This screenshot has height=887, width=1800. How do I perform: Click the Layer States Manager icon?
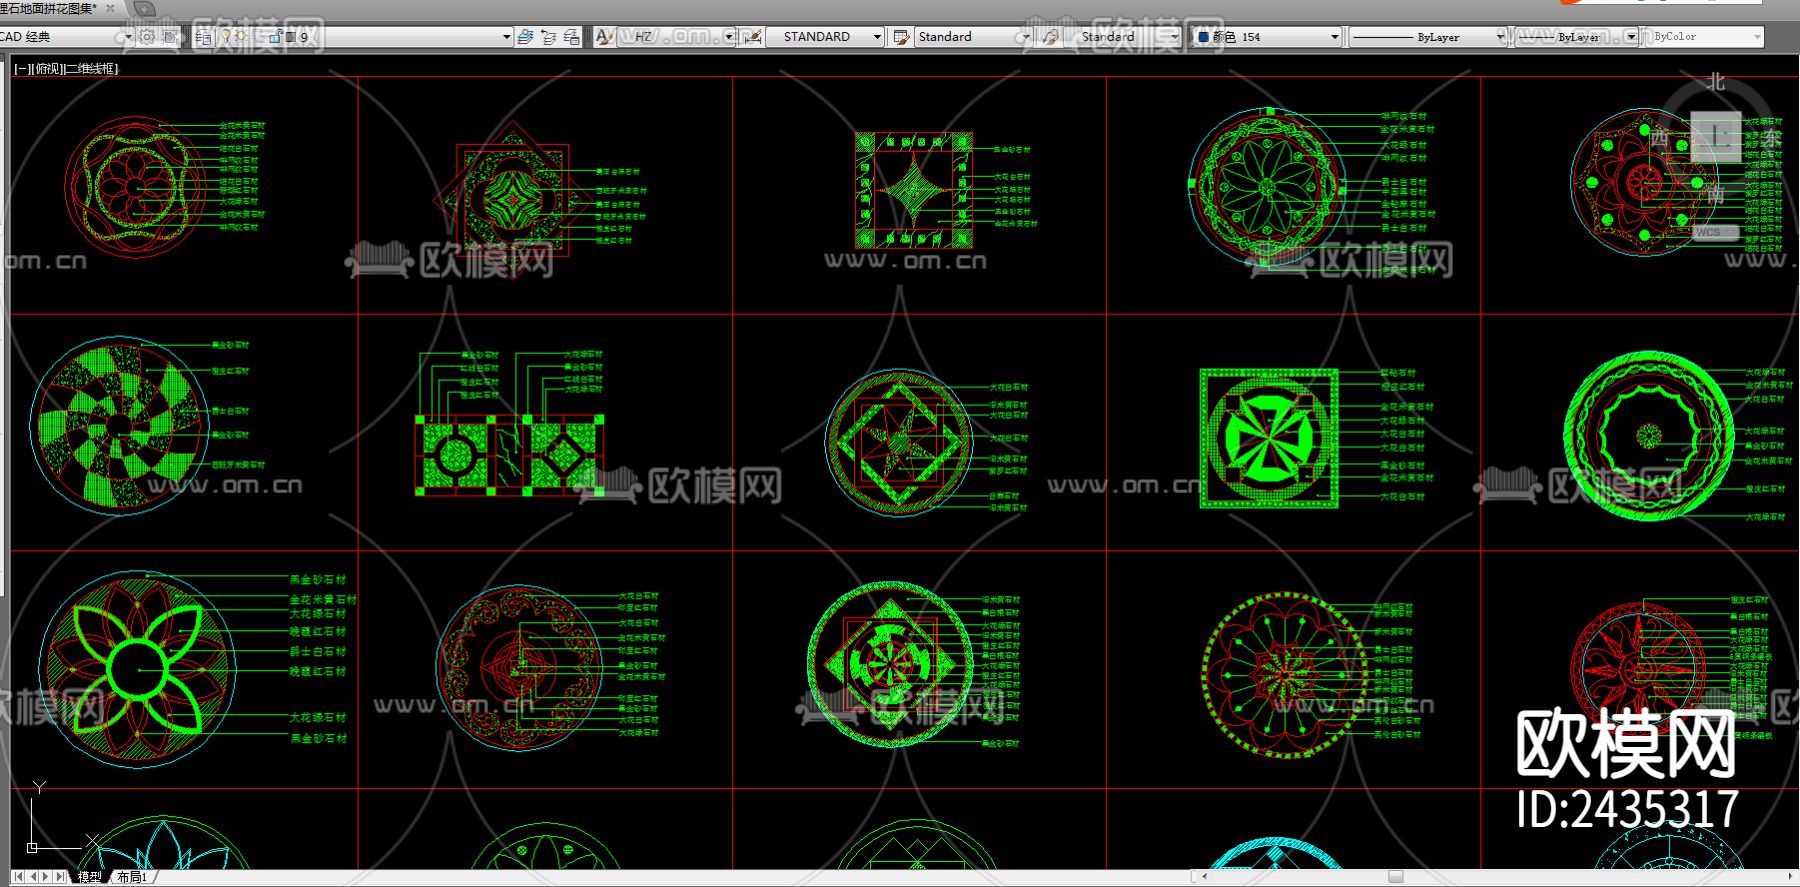pyautogui.click(x=571, y=37)
